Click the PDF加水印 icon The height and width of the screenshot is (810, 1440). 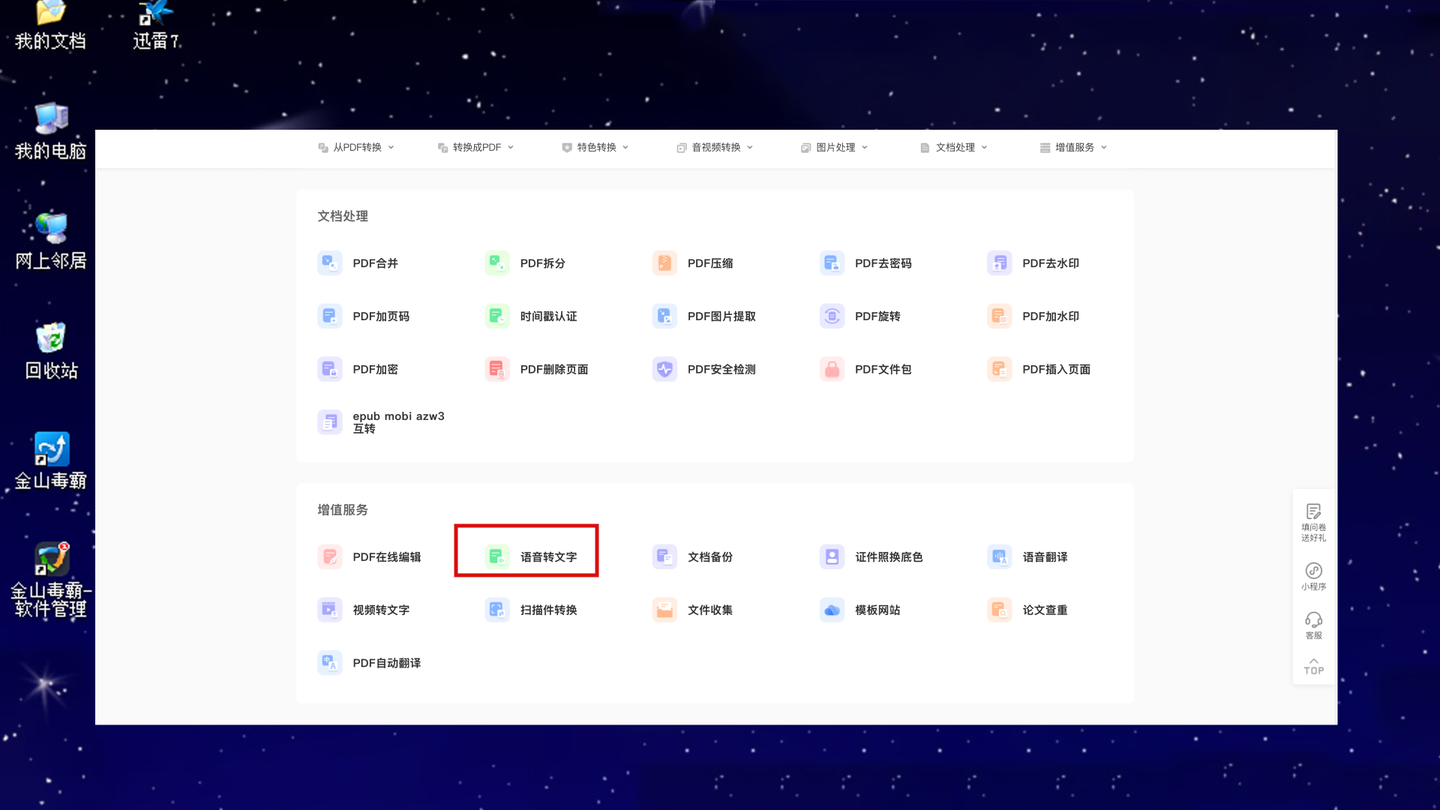click(x=1000, y=316)
